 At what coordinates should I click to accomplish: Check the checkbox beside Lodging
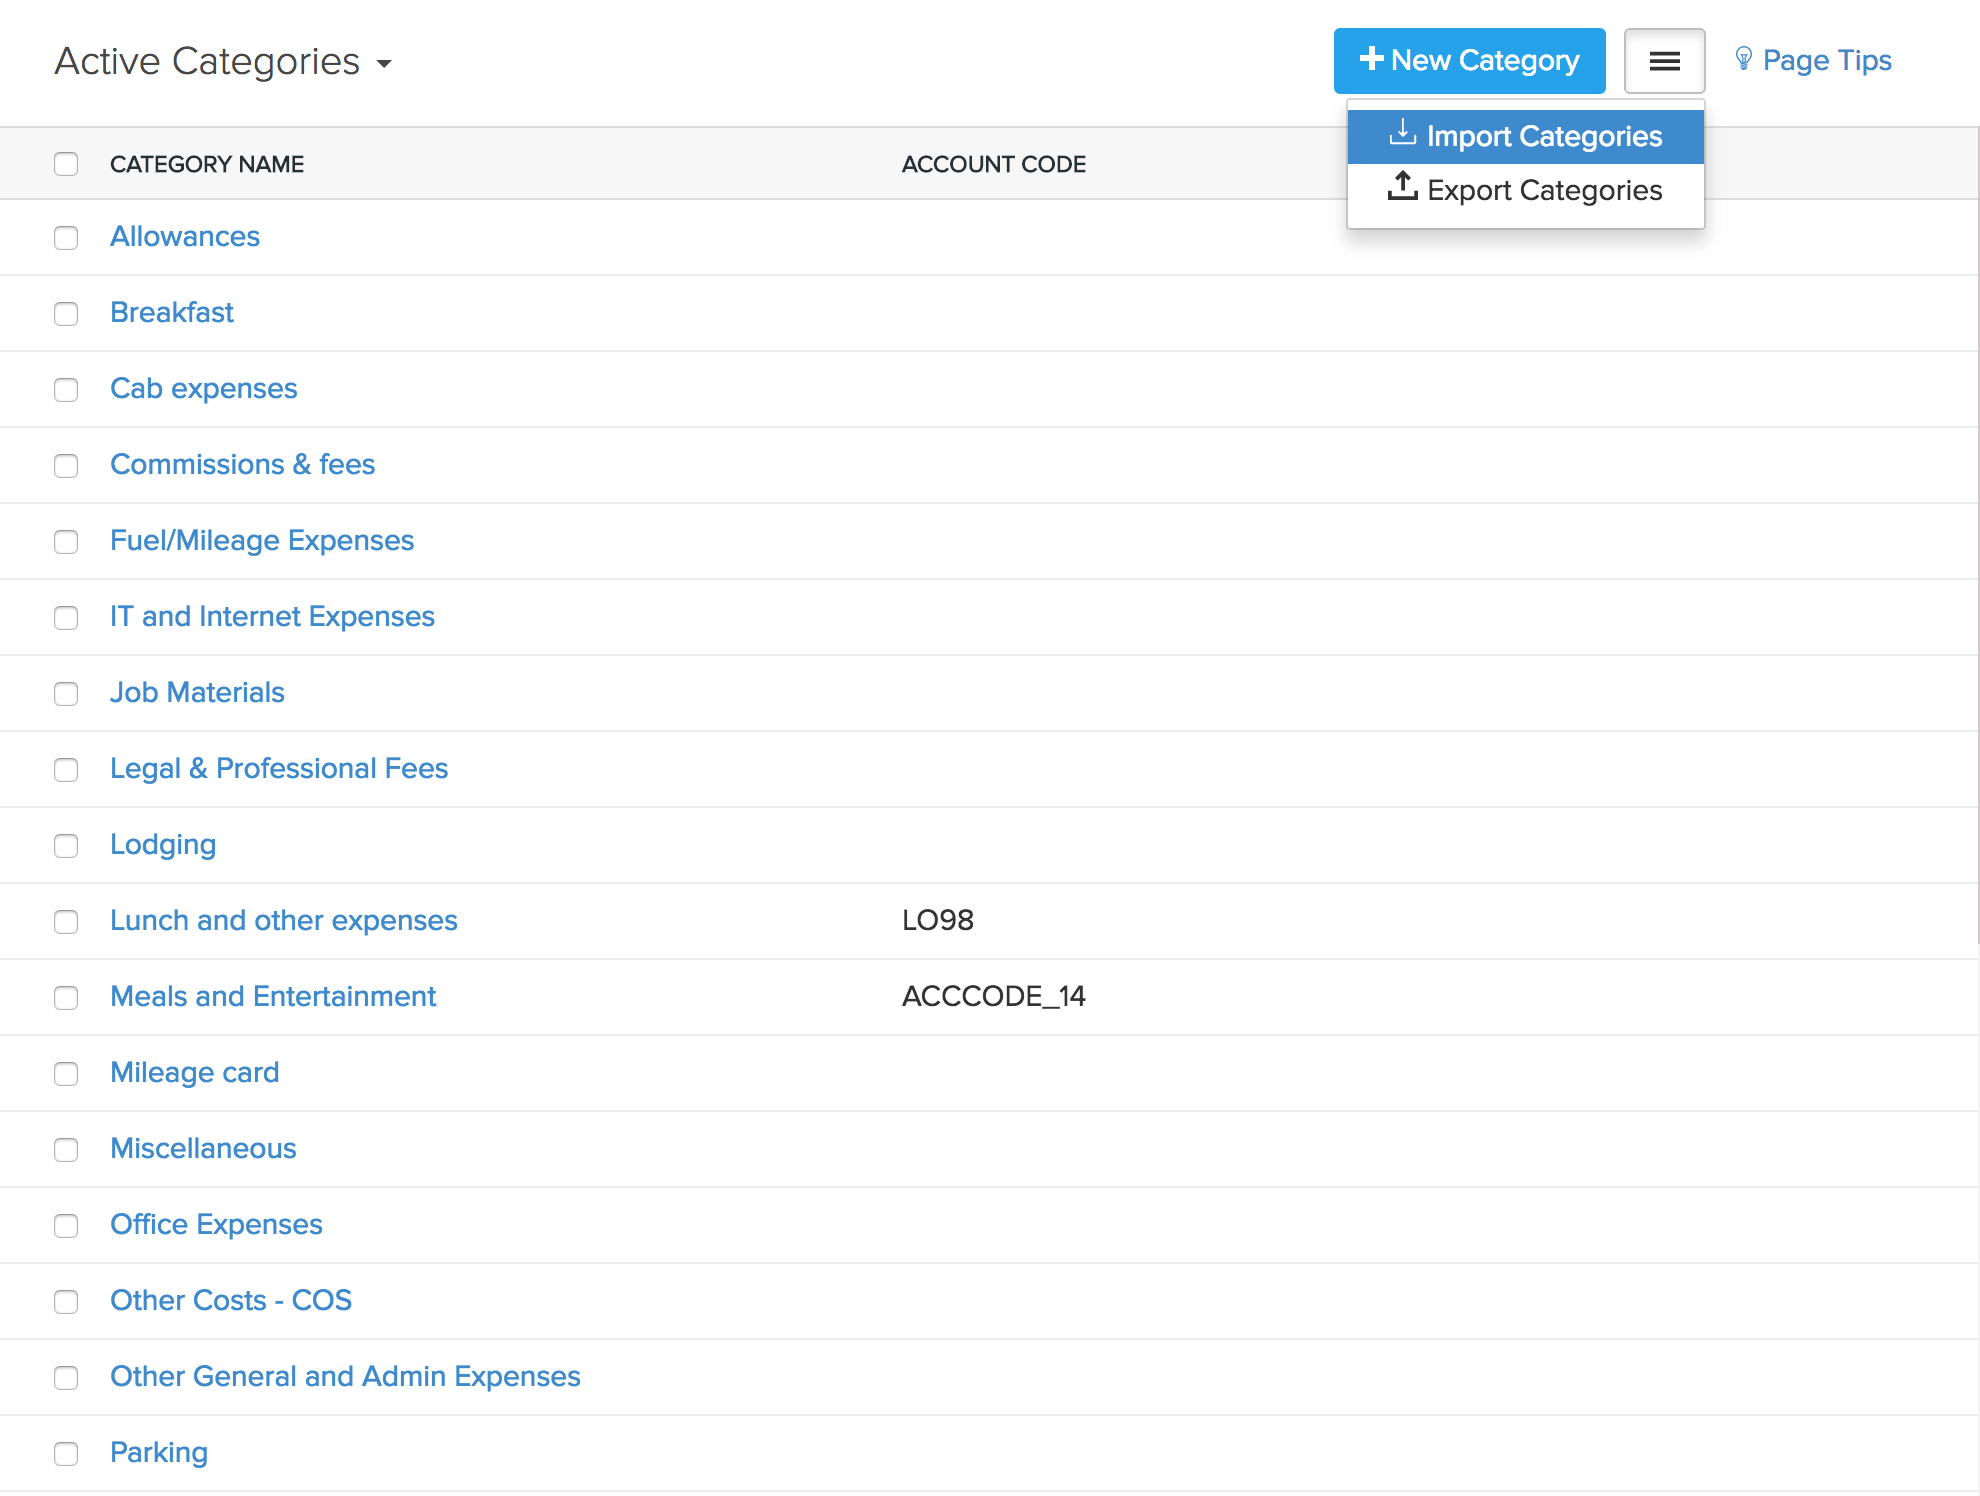click(66, 847)
